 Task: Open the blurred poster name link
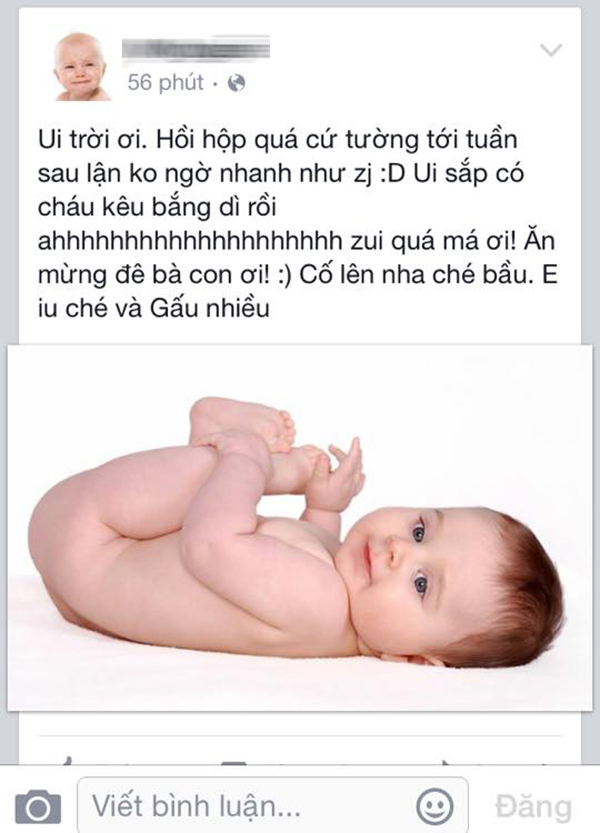tap(196, 49)
